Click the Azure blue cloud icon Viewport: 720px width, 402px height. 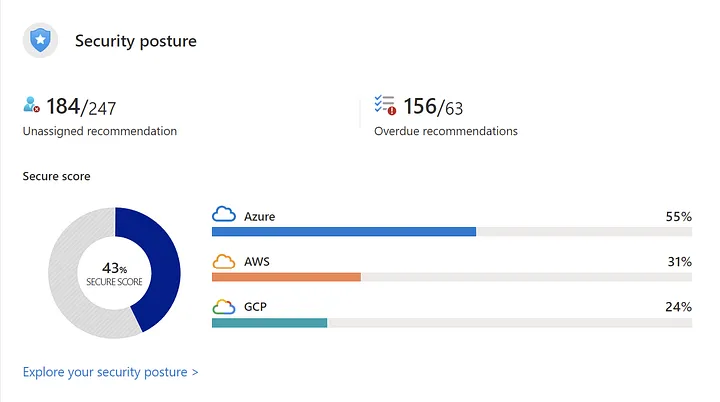point(224,215)
